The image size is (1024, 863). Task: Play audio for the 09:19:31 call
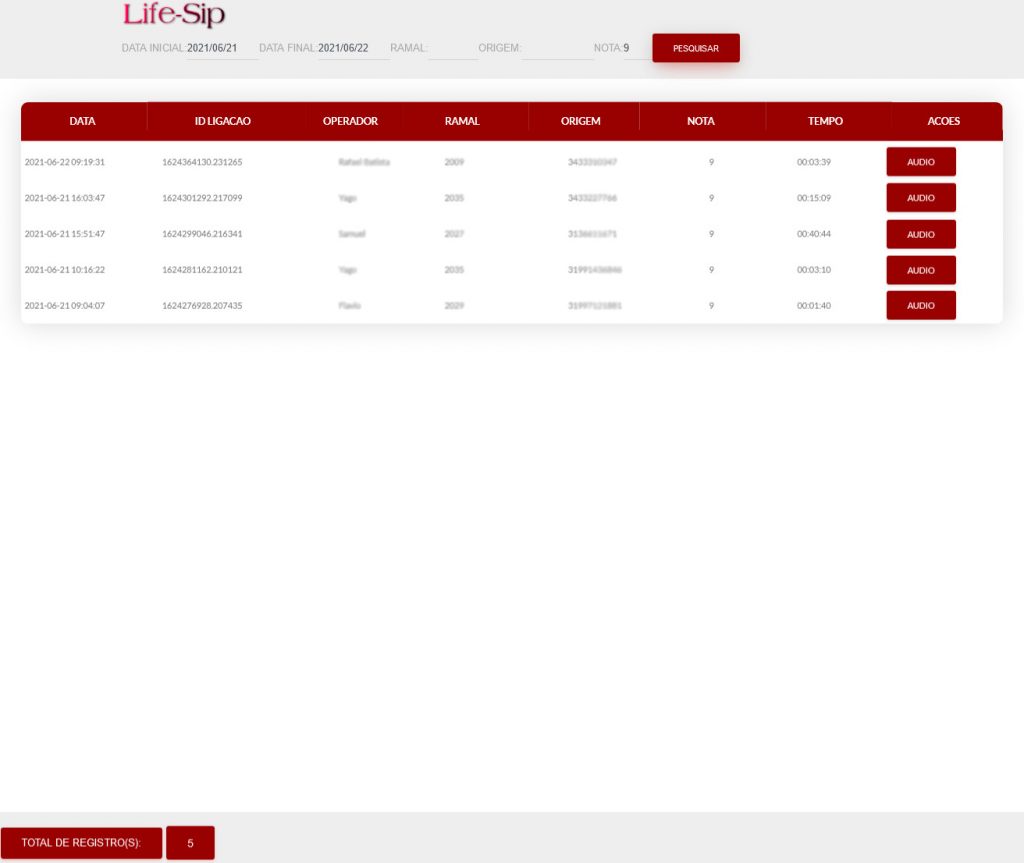click(x=920, y=162)
